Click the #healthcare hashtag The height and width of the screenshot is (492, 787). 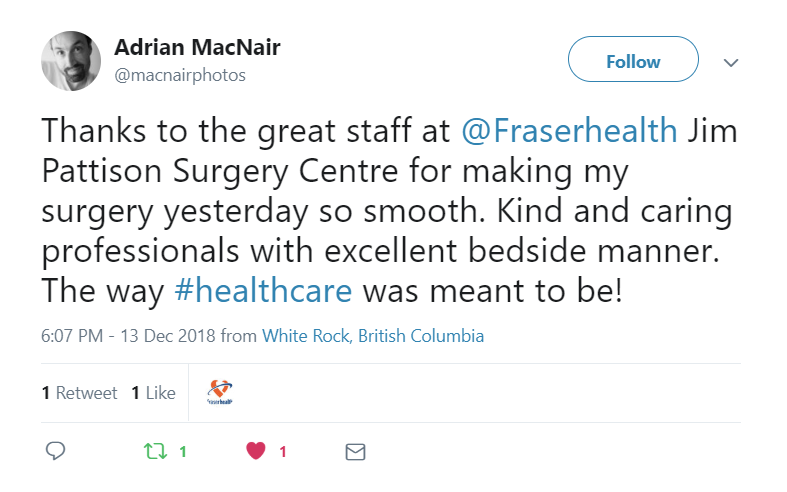(x=263, y=291)
